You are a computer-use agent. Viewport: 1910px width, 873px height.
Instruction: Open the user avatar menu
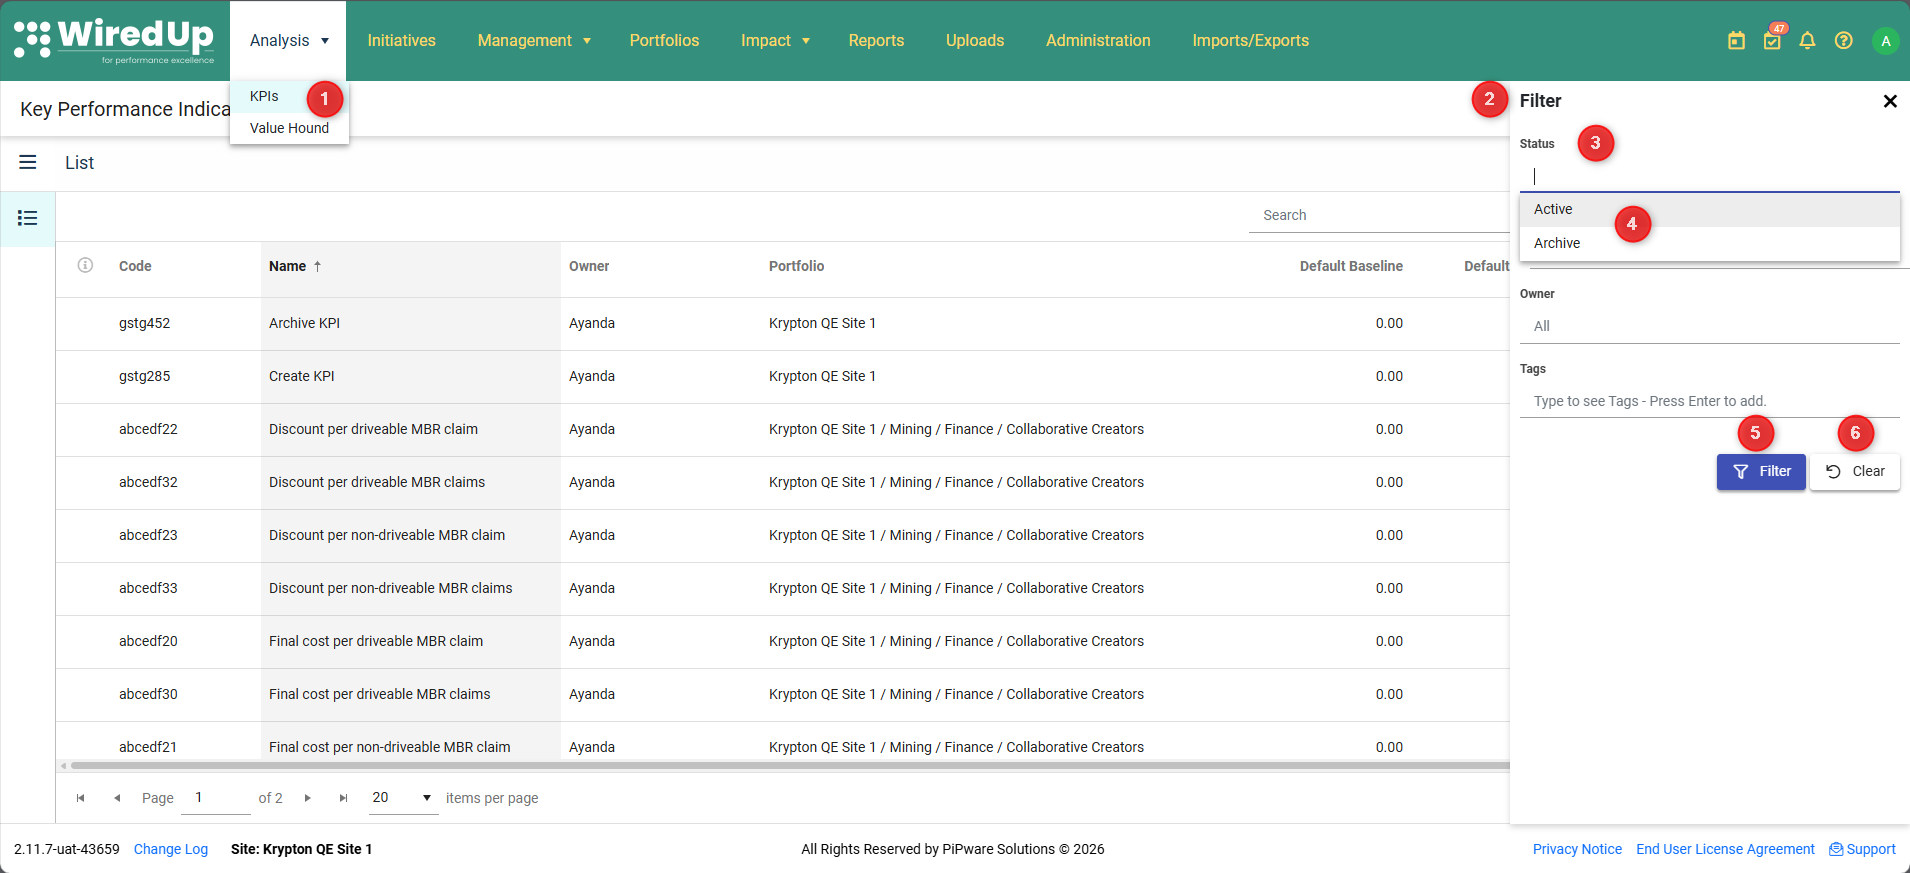pos(1885,41)
